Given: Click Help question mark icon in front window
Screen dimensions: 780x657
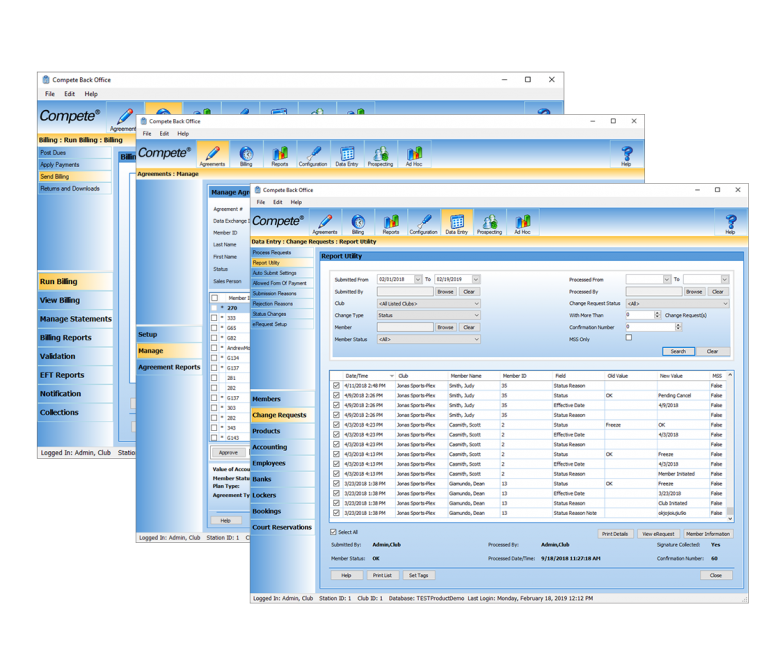Looking at the screenshot, I should click(x=730, y=223).
